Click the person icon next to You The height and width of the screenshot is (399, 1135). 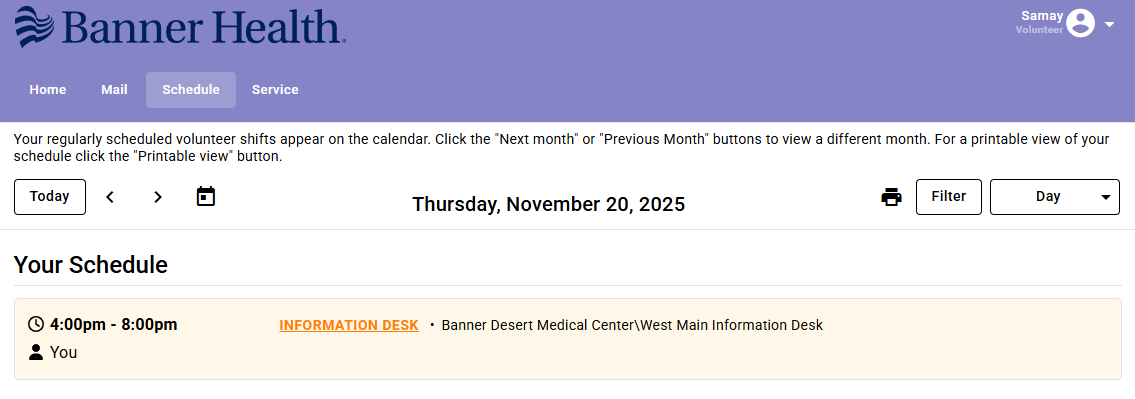[35, 353]
